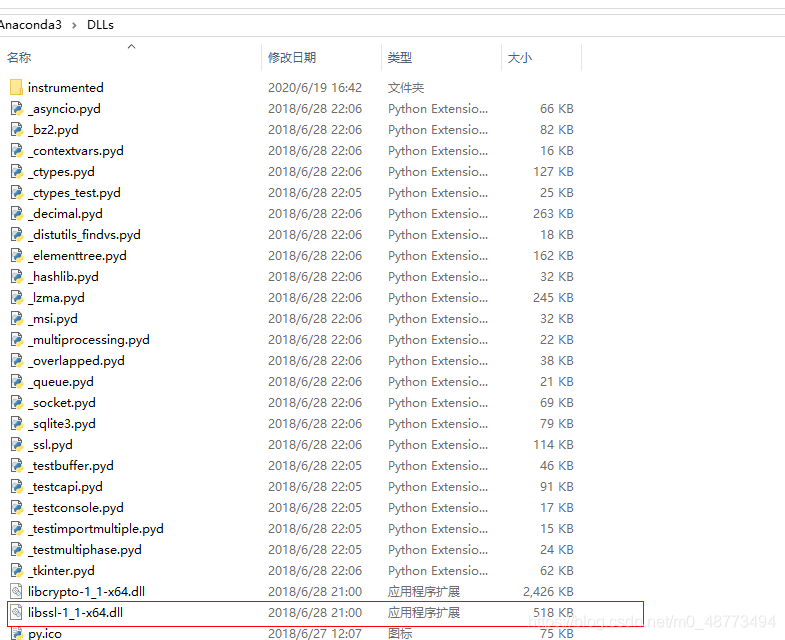The image size is (785, 640).
Task: Select the _overlapped.pyd file icon
Action: pos(17,361)
